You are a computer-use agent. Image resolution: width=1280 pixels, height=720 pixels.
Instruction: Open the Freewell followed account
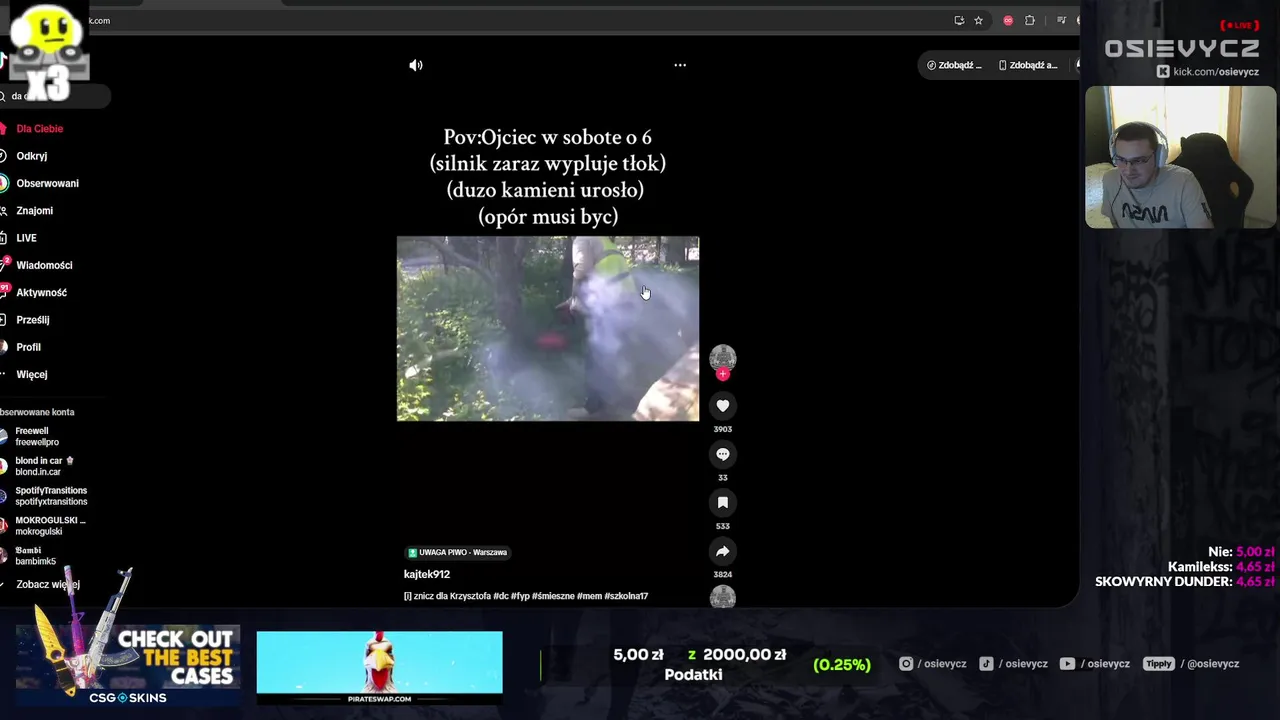(37, 437)
